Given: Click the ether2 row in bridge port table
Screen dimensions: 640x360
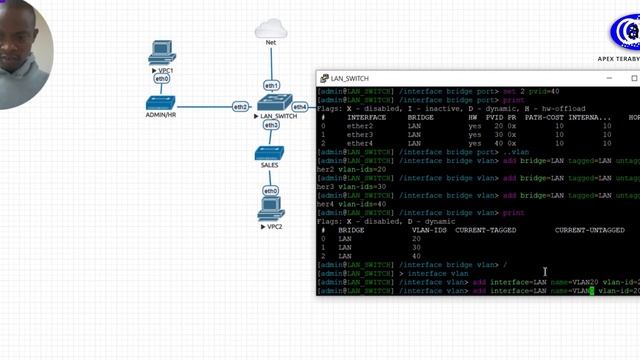Looking at the screenshot, I should (x=478, y=126).
